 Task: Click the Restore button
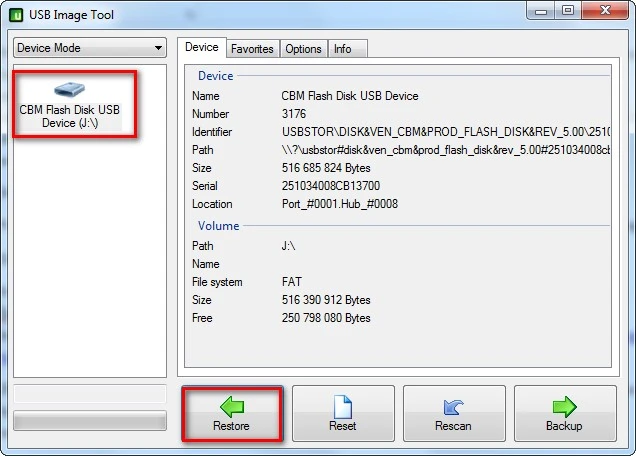232,413
